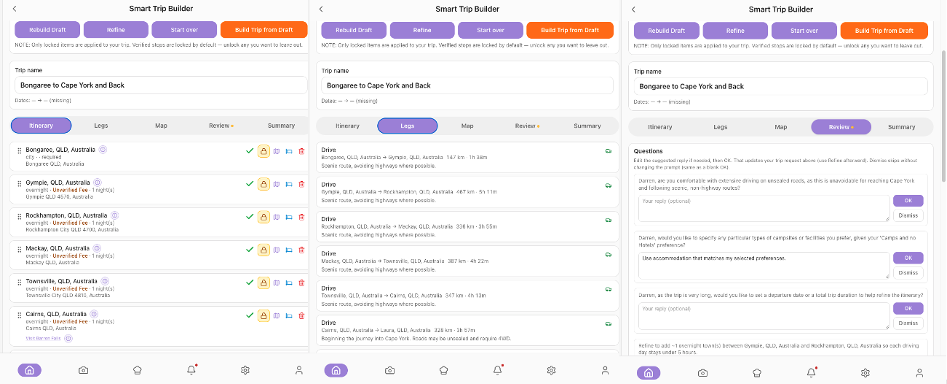Open the chef hat icon in the Review panel's bottom bar
Screen dimensions: 947x384
pos(757,373)
